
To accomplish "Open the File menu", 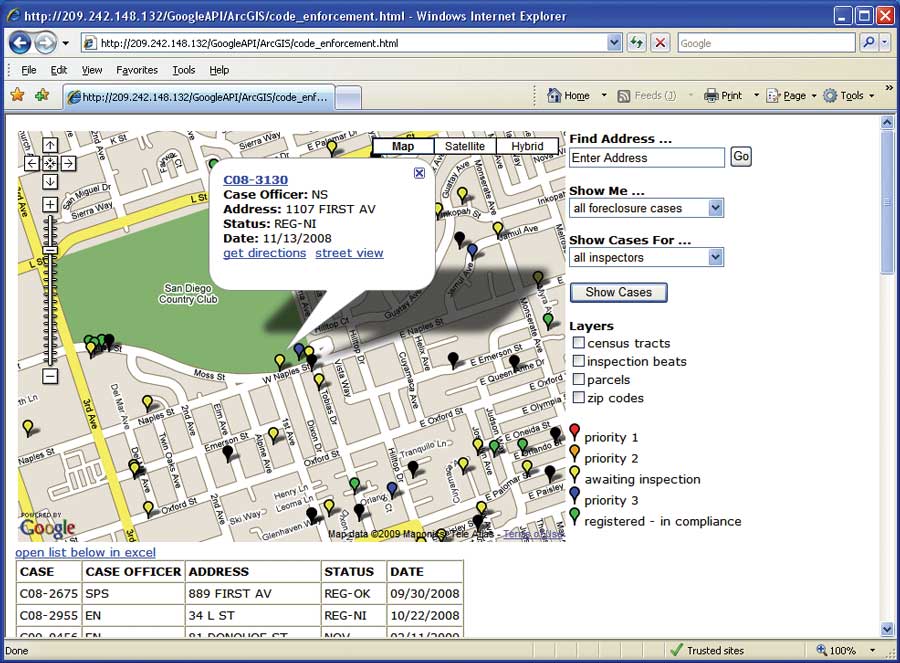I will tap(29, 70).
